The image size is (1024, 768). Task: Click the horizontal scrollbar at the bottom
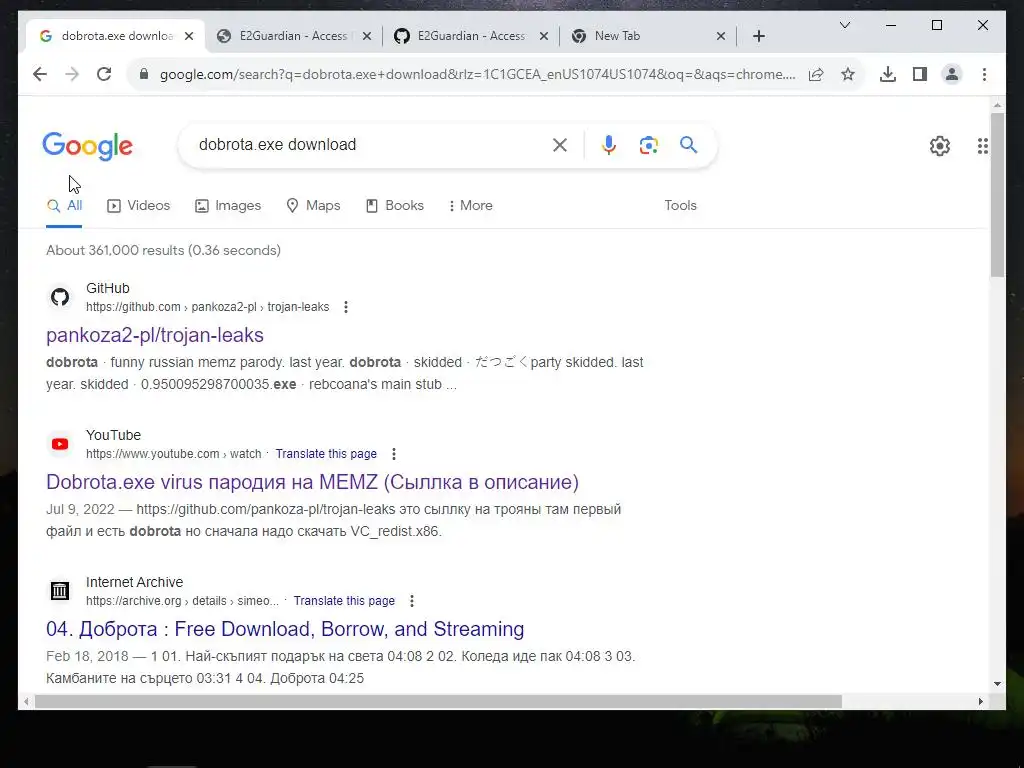tap(438, 701)
